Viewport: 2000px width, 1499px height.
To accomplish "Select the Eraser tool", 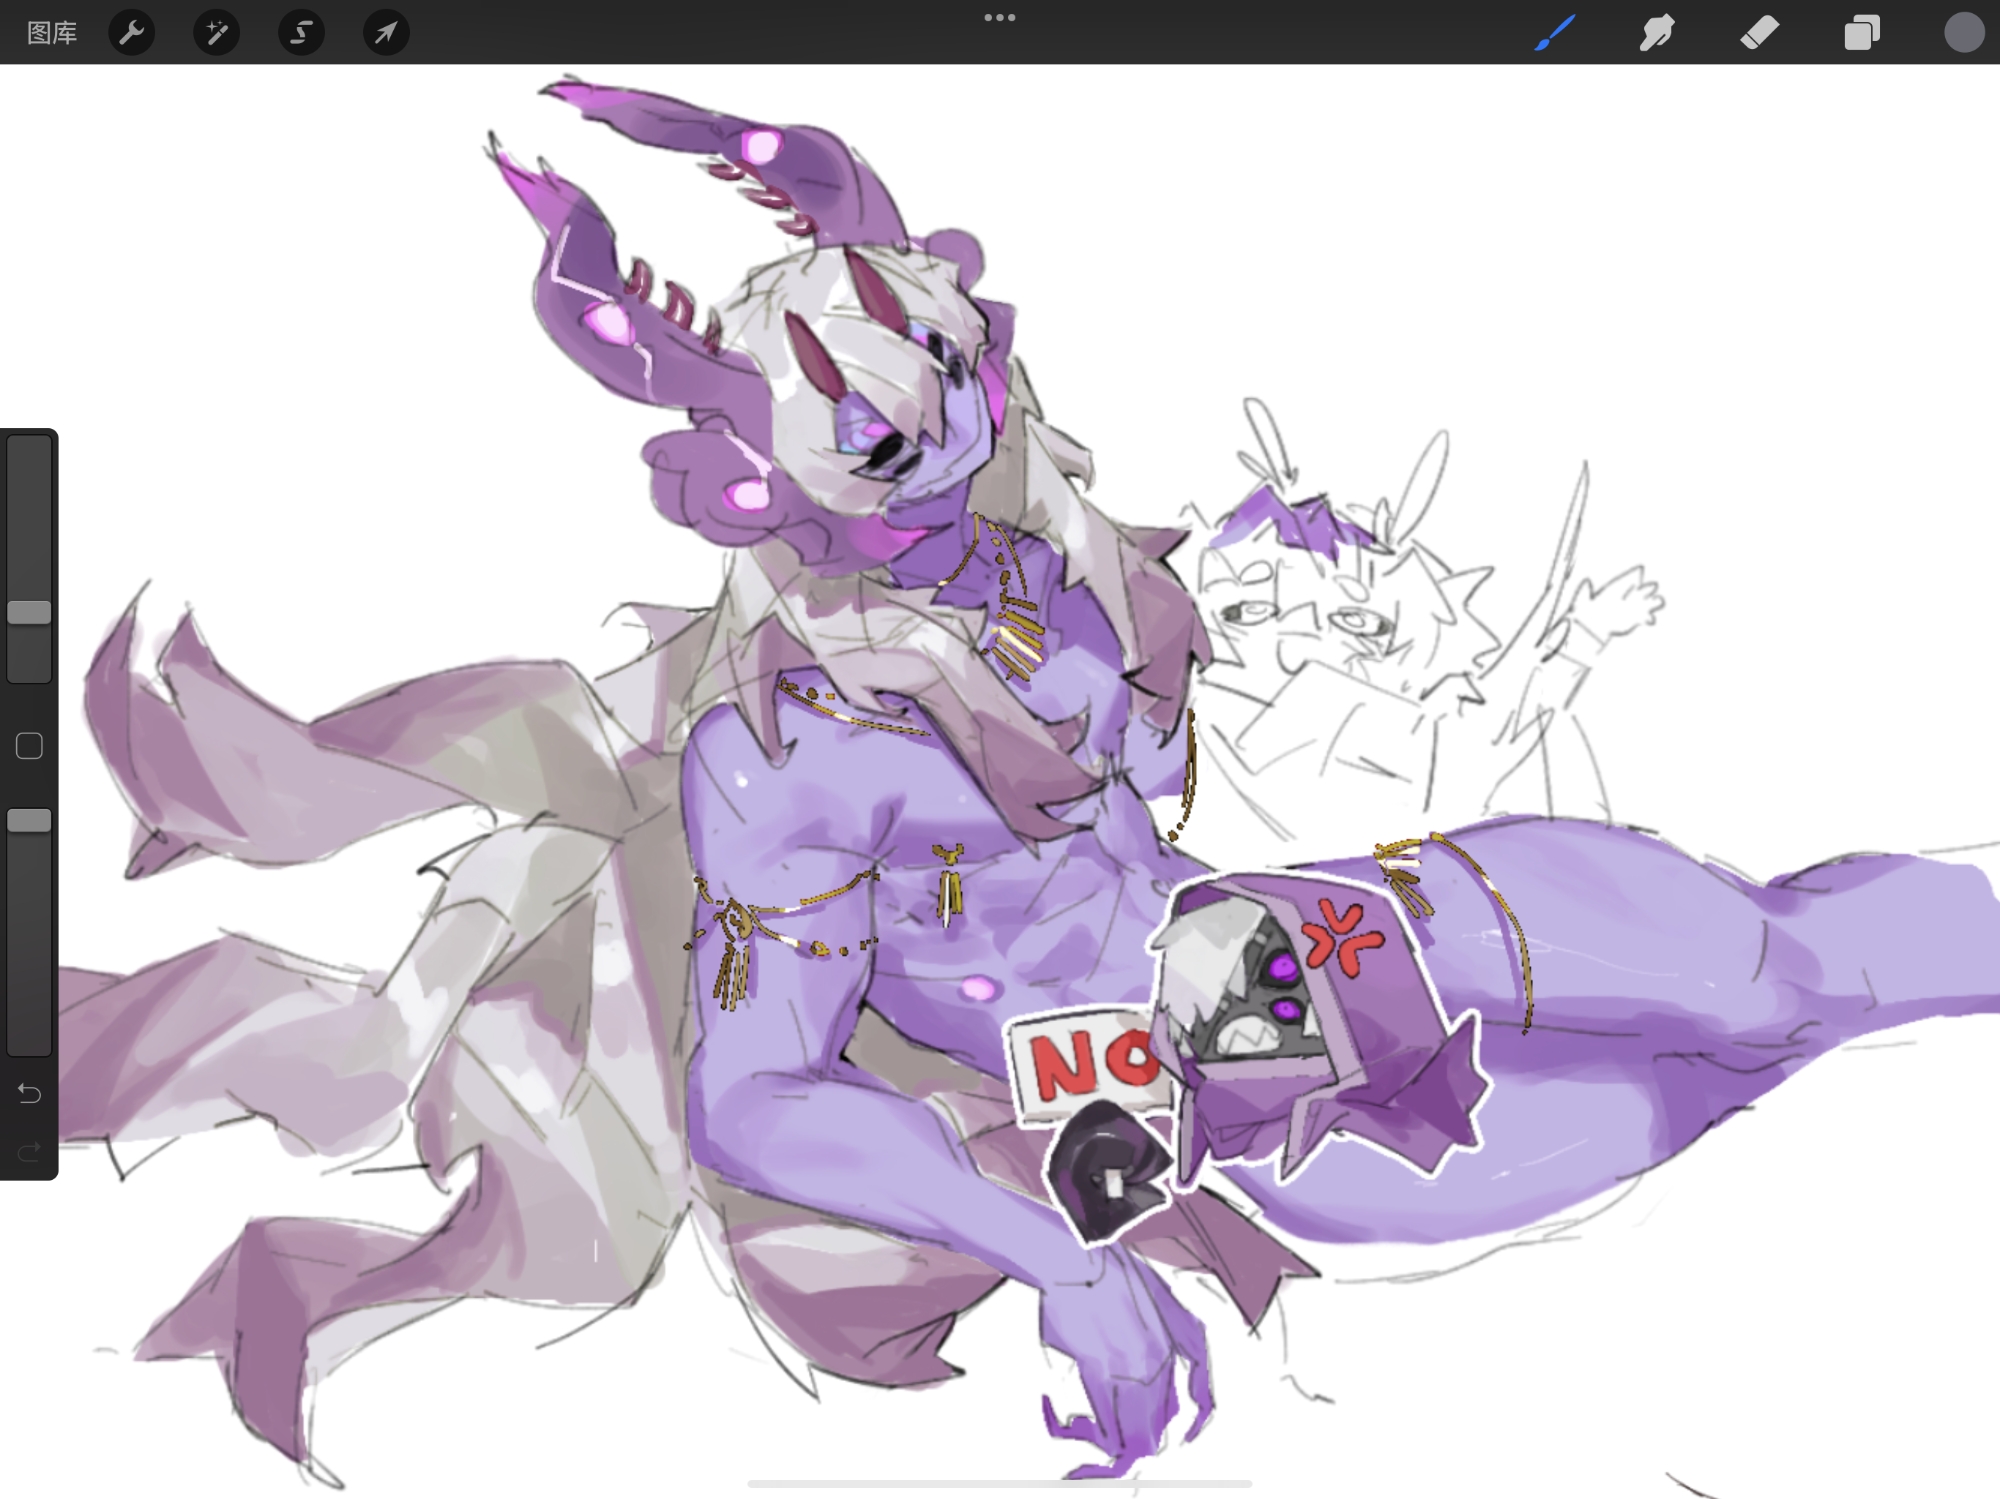I will [x=1759, y=33].
